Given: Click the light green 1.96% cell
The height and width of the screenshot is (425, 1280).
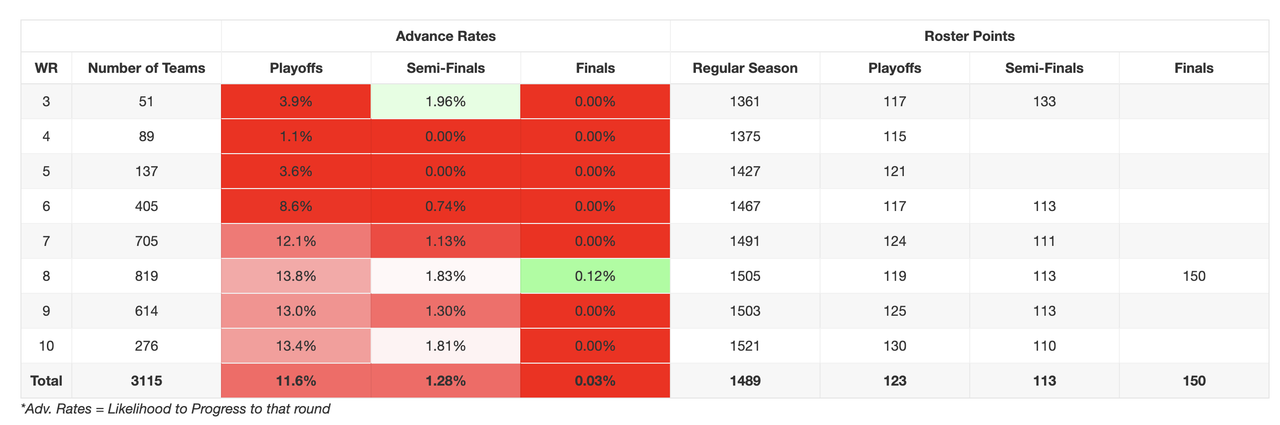Looking at the screenshot, I should click(445, 101).
